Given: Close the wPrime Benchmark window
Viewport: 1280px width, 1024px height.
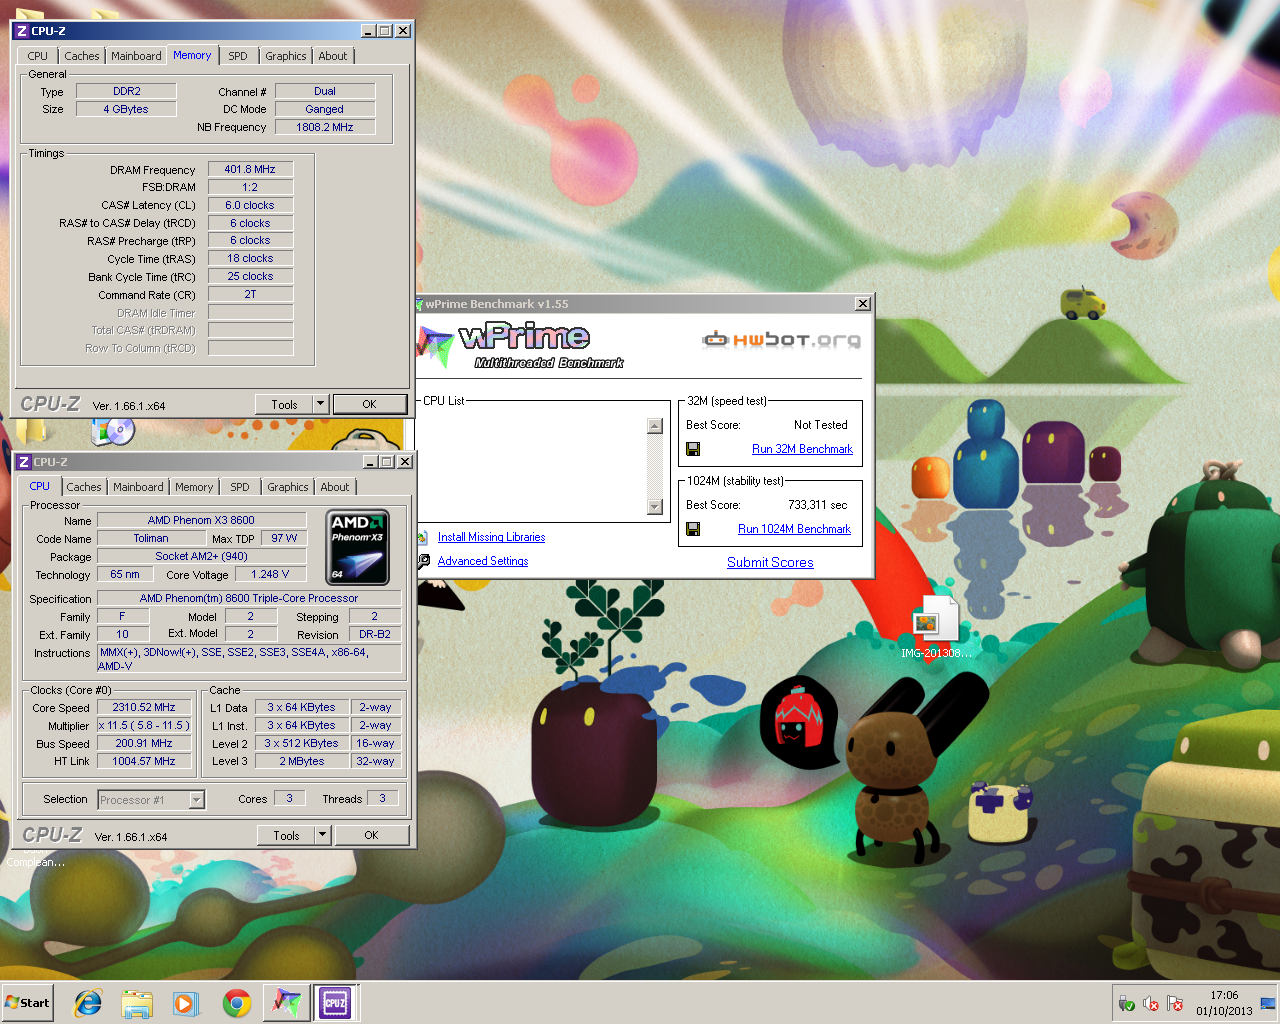Looking at the screenshot, I should click(x=862, y=304).
